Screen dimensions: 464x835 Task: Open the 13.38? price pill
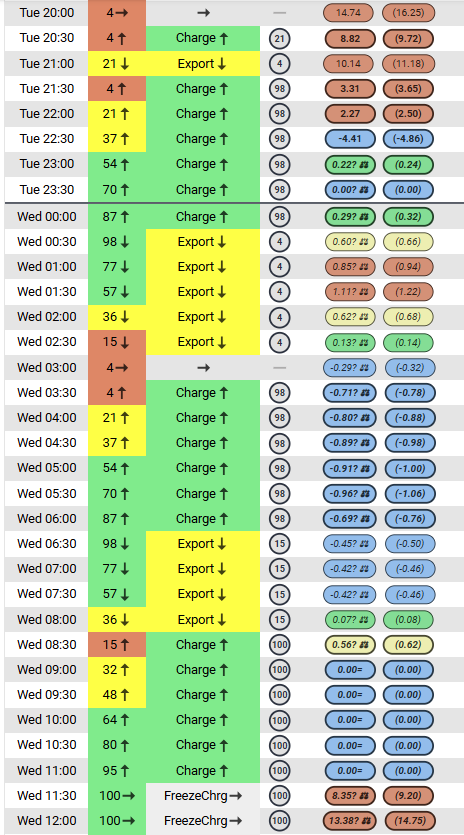click(x=350, y=820)
